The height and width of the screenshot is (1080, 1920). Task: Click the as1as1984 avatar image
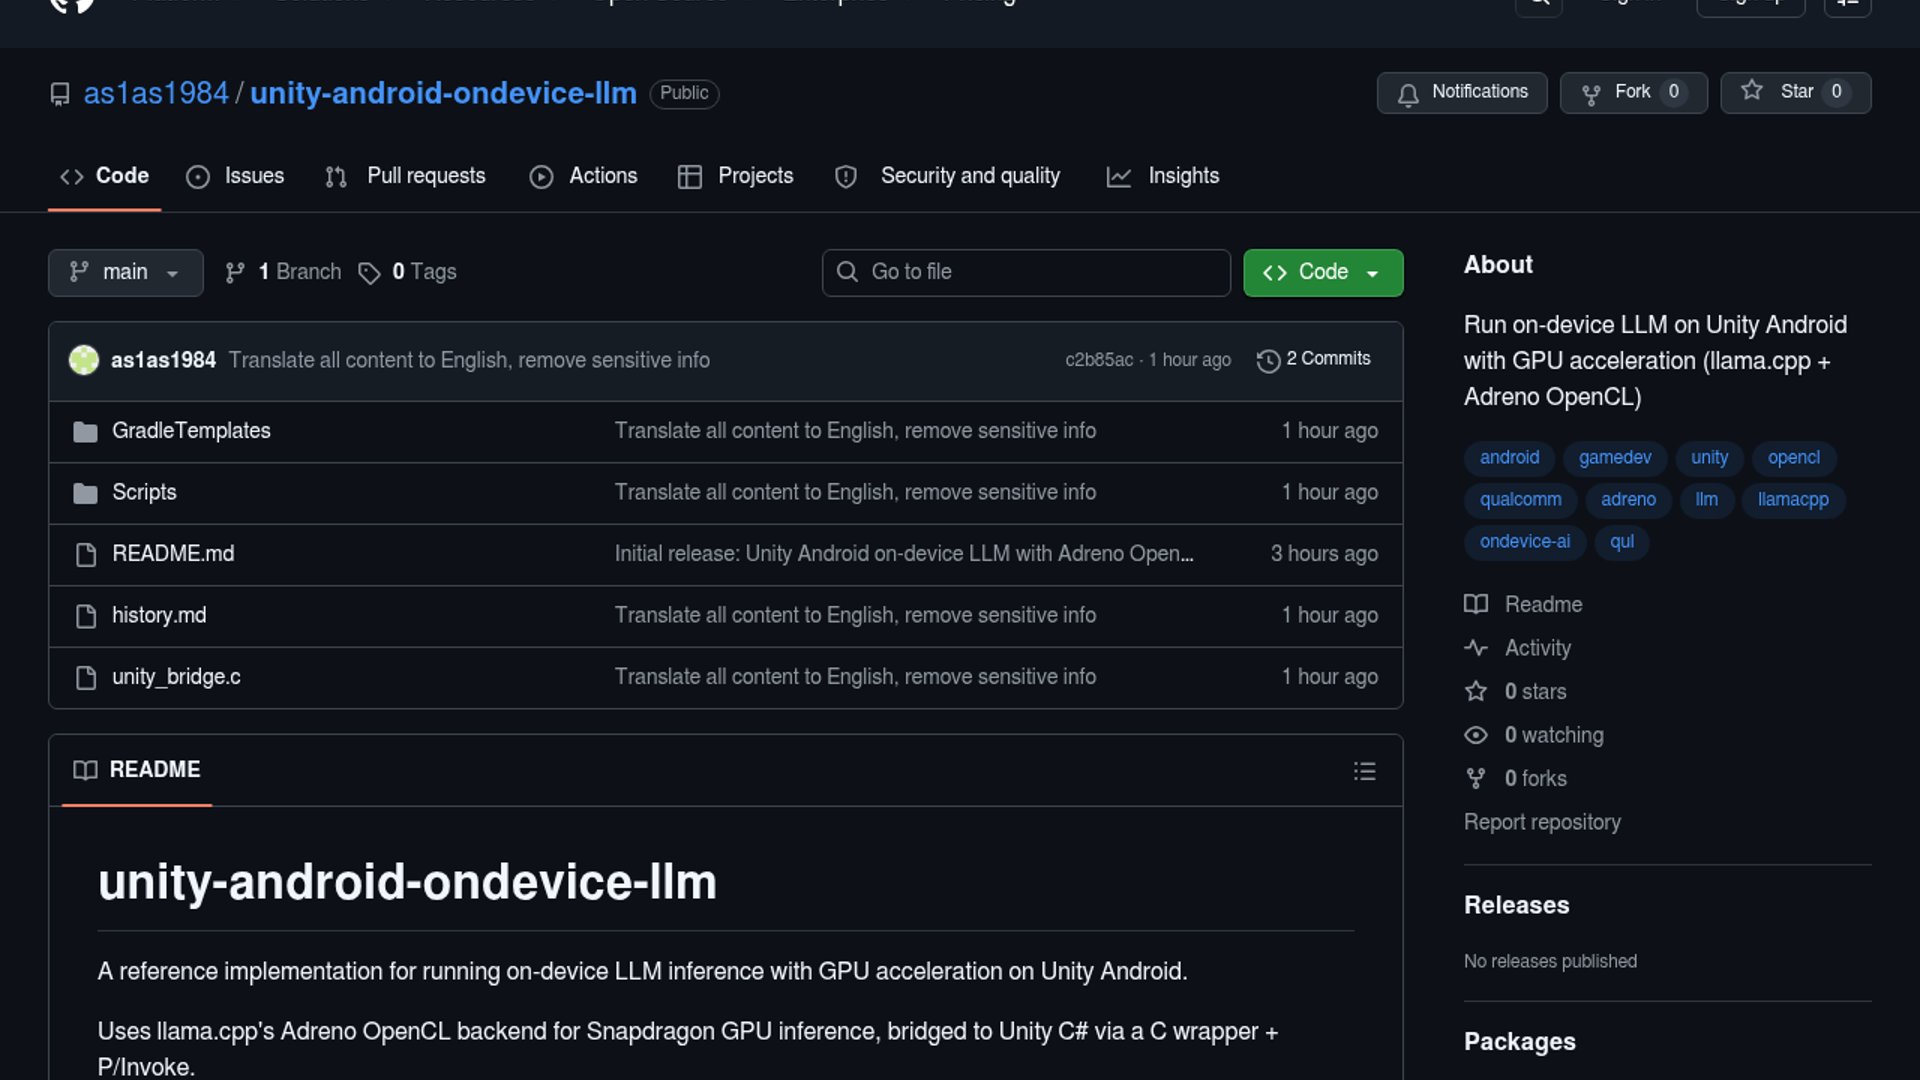click(84, 360)
